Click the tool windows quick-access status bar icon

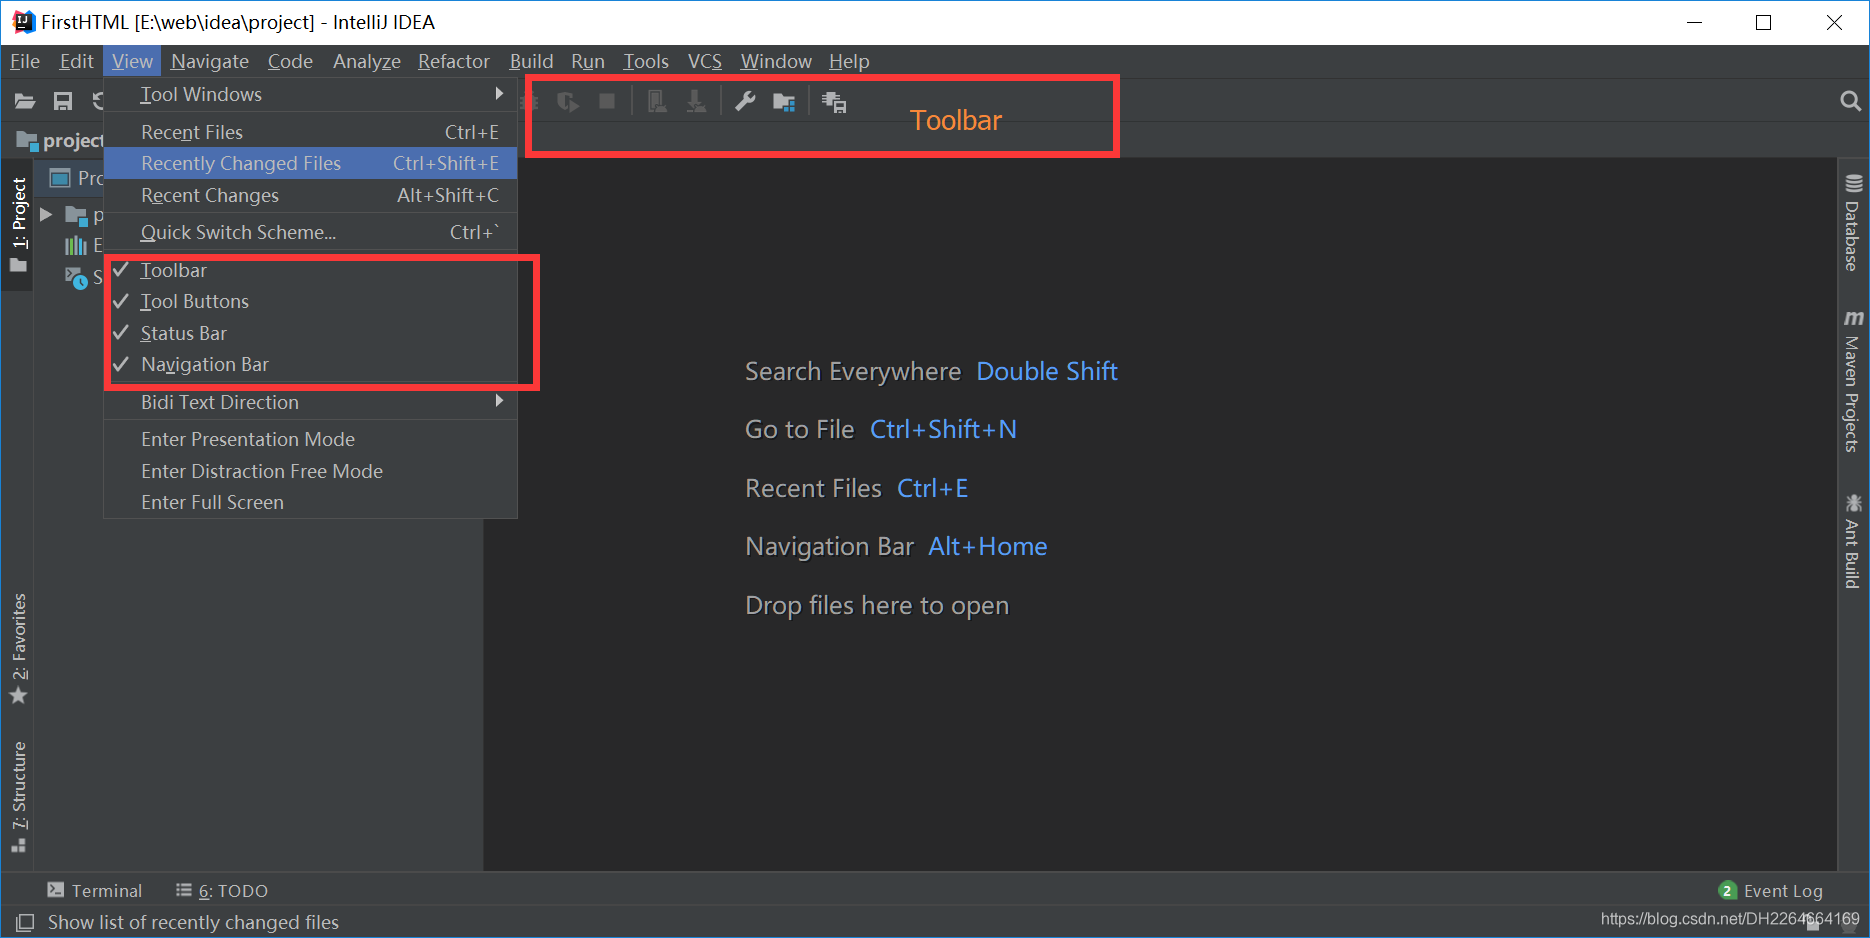click(x=25, y=922)
